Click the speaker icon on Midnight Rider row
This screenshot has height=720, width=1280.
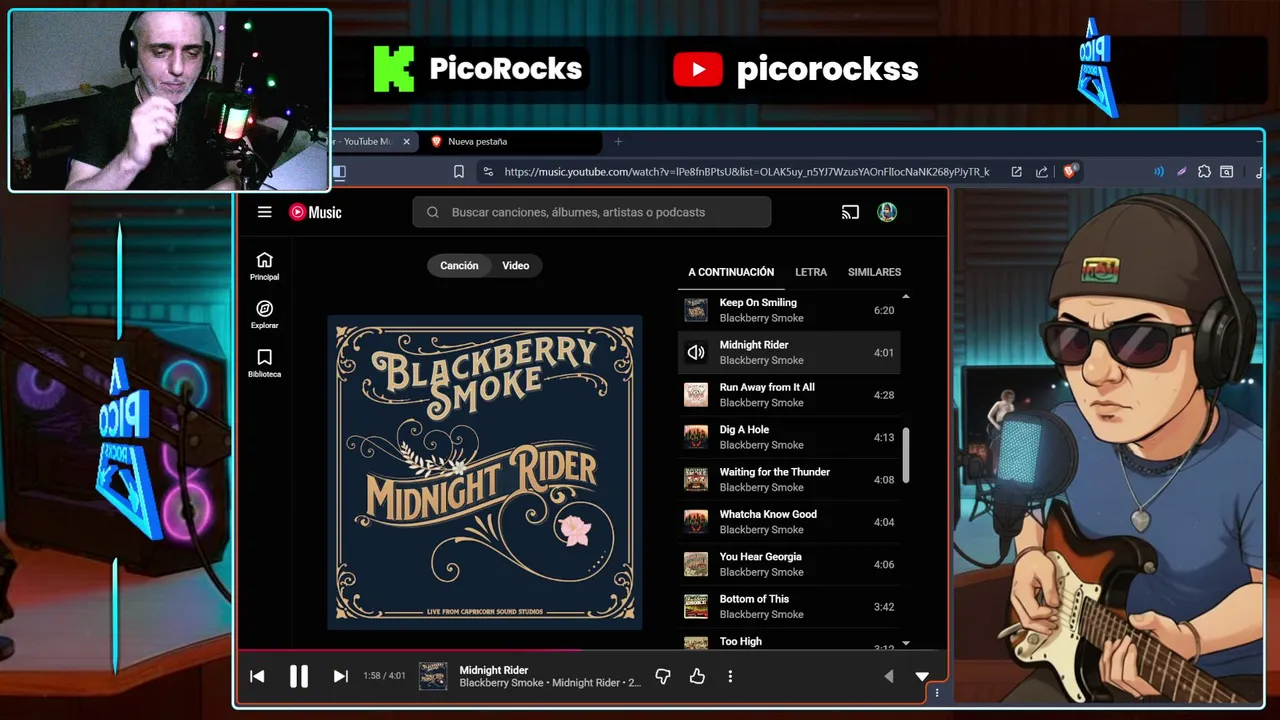pos(696,352)
